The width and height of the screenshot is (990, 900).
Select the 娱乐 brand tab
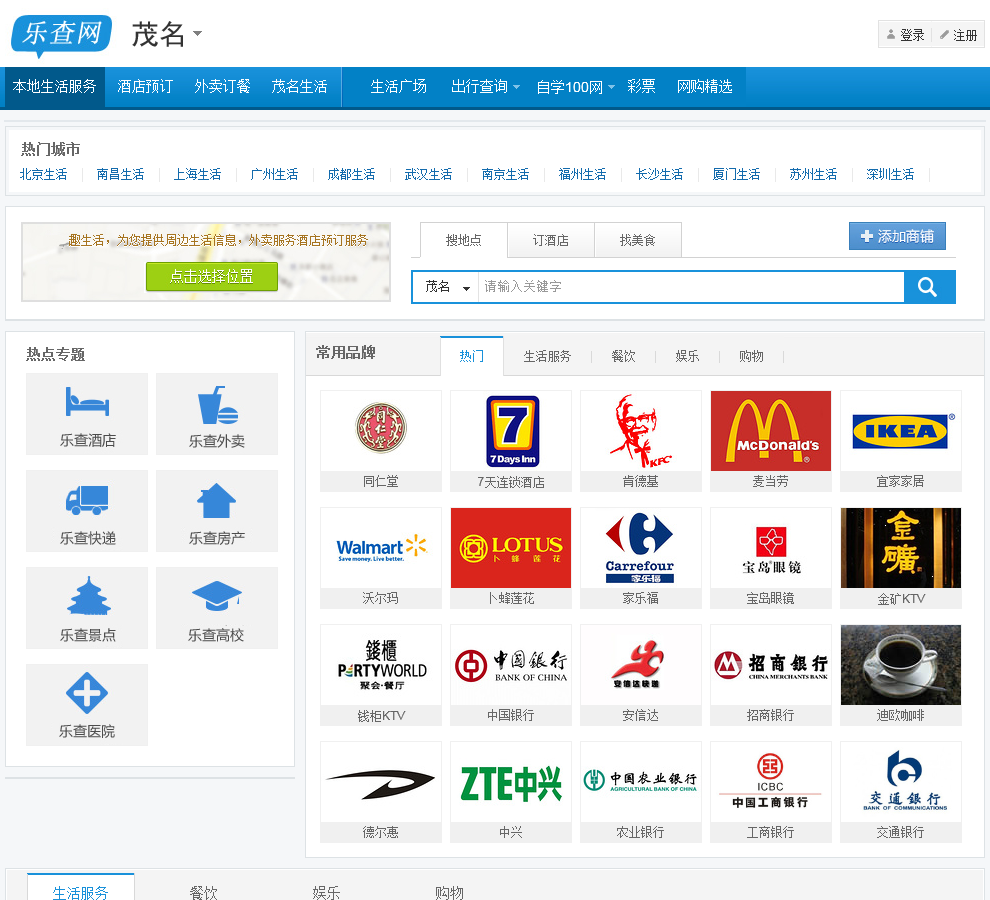click(687, 356)
